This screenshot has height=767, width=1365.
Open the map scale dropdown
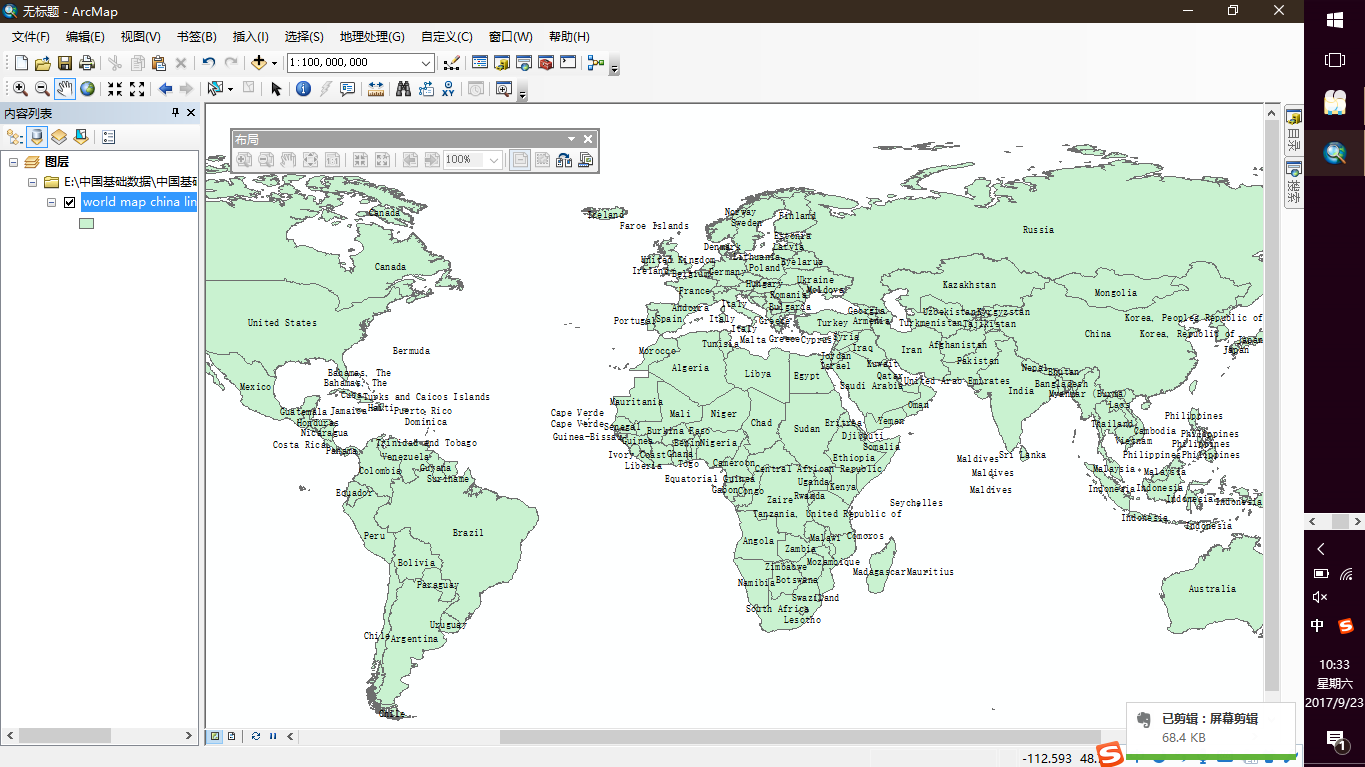tap(426, 63)
